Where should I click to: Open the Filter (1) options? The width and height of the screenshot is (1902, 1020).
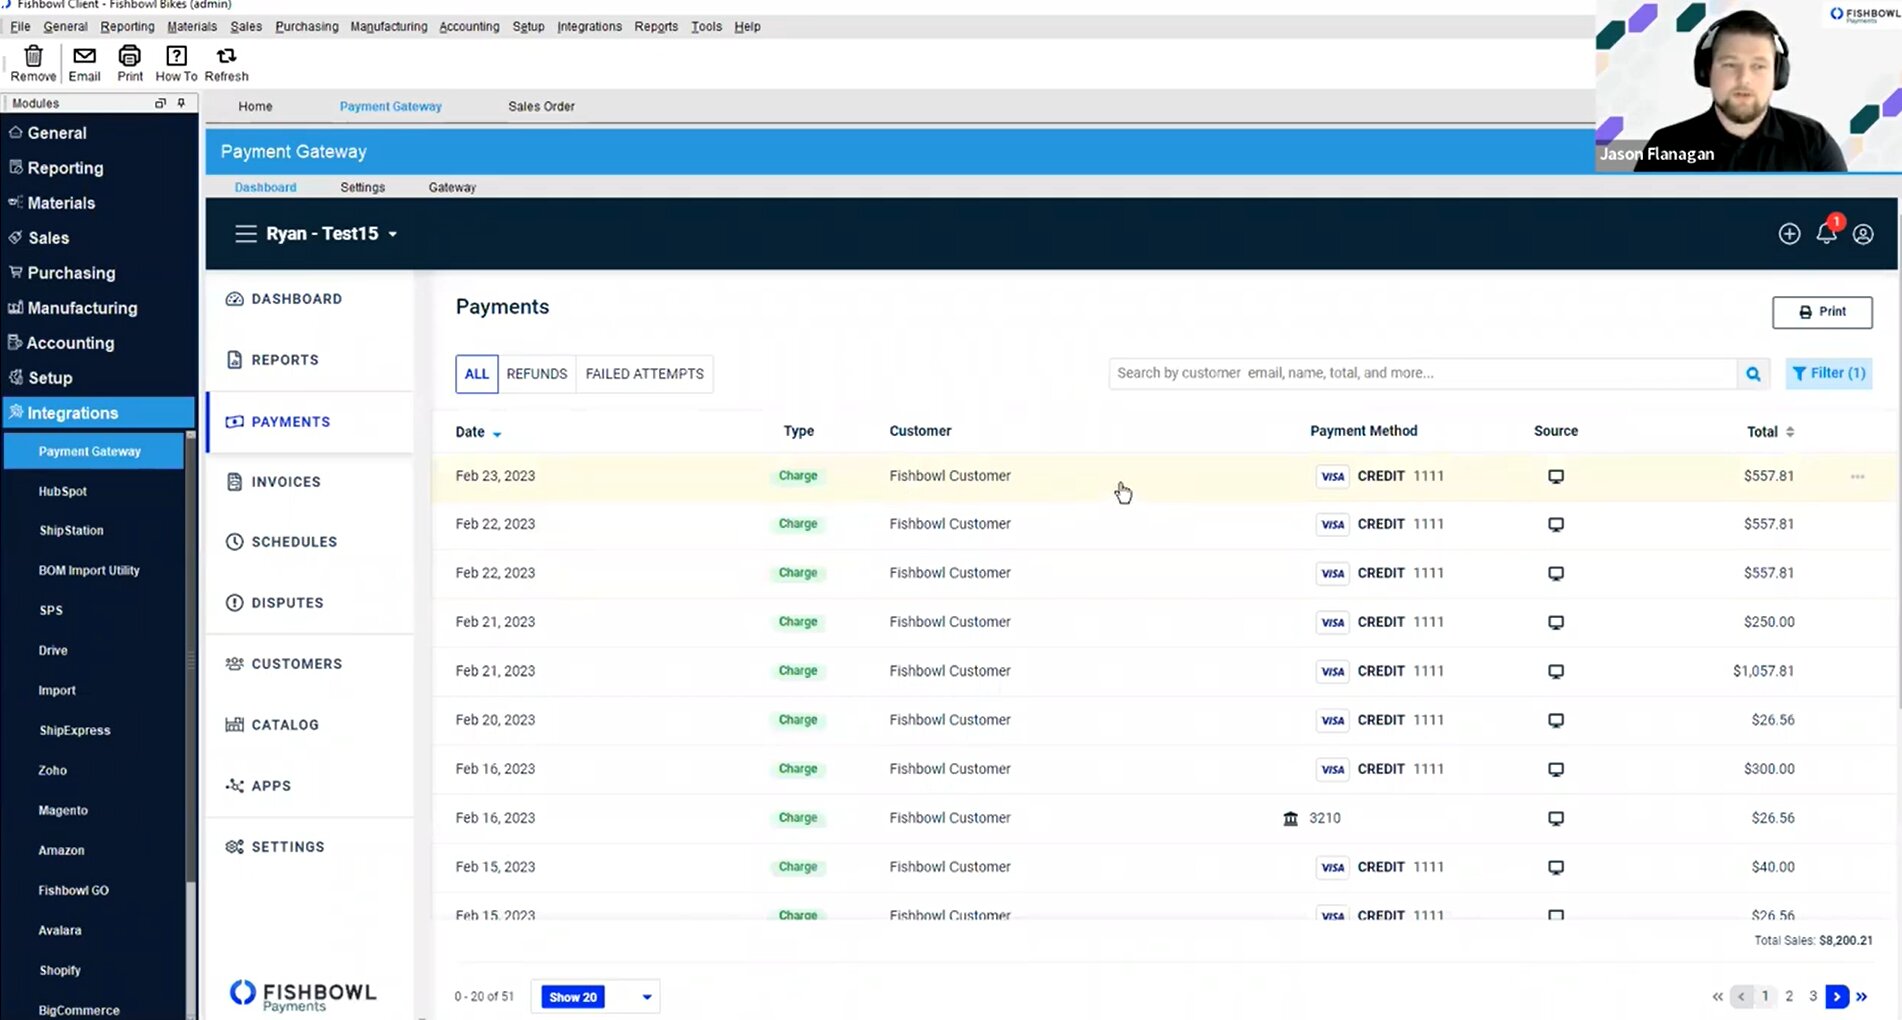pyautogui.click(x=1828, y=373)
